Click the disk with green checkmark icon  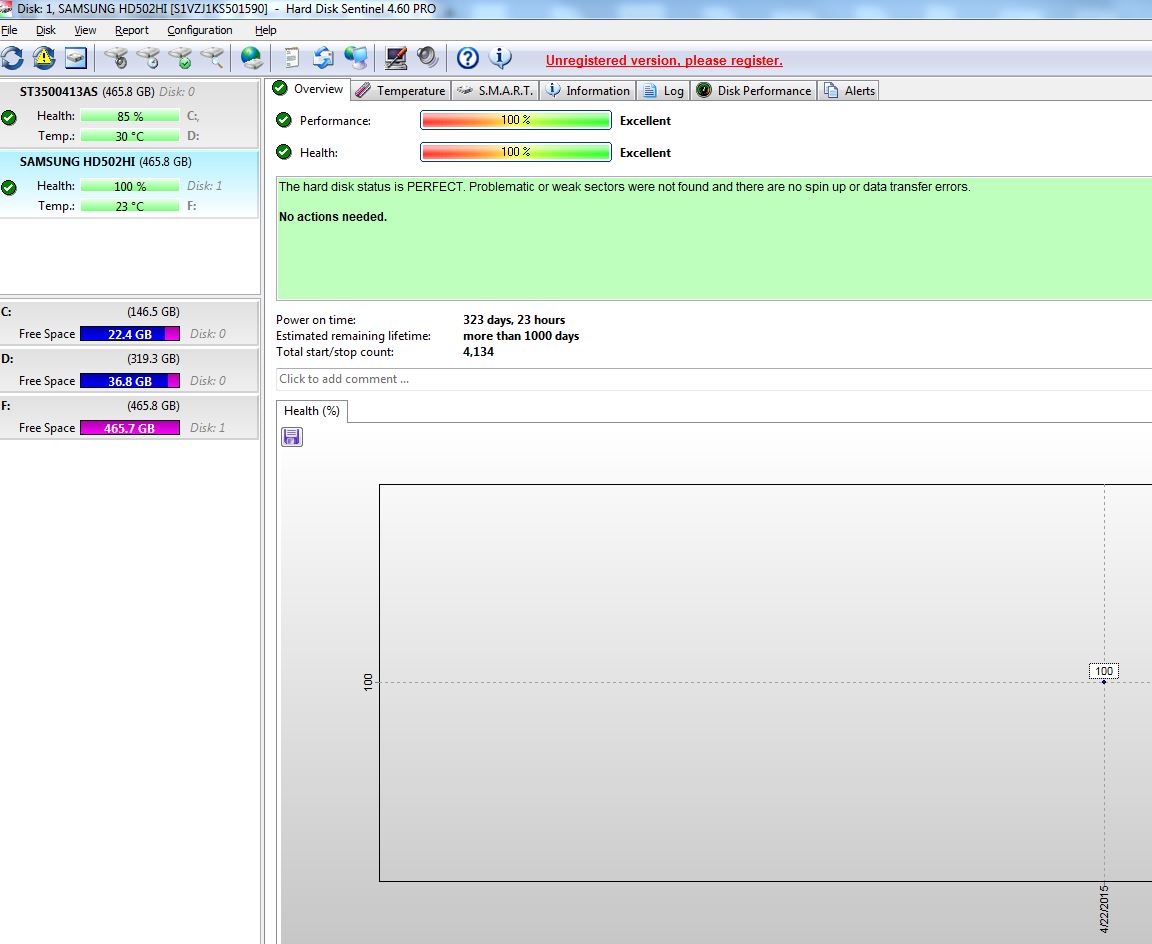(x=180, y=58)
